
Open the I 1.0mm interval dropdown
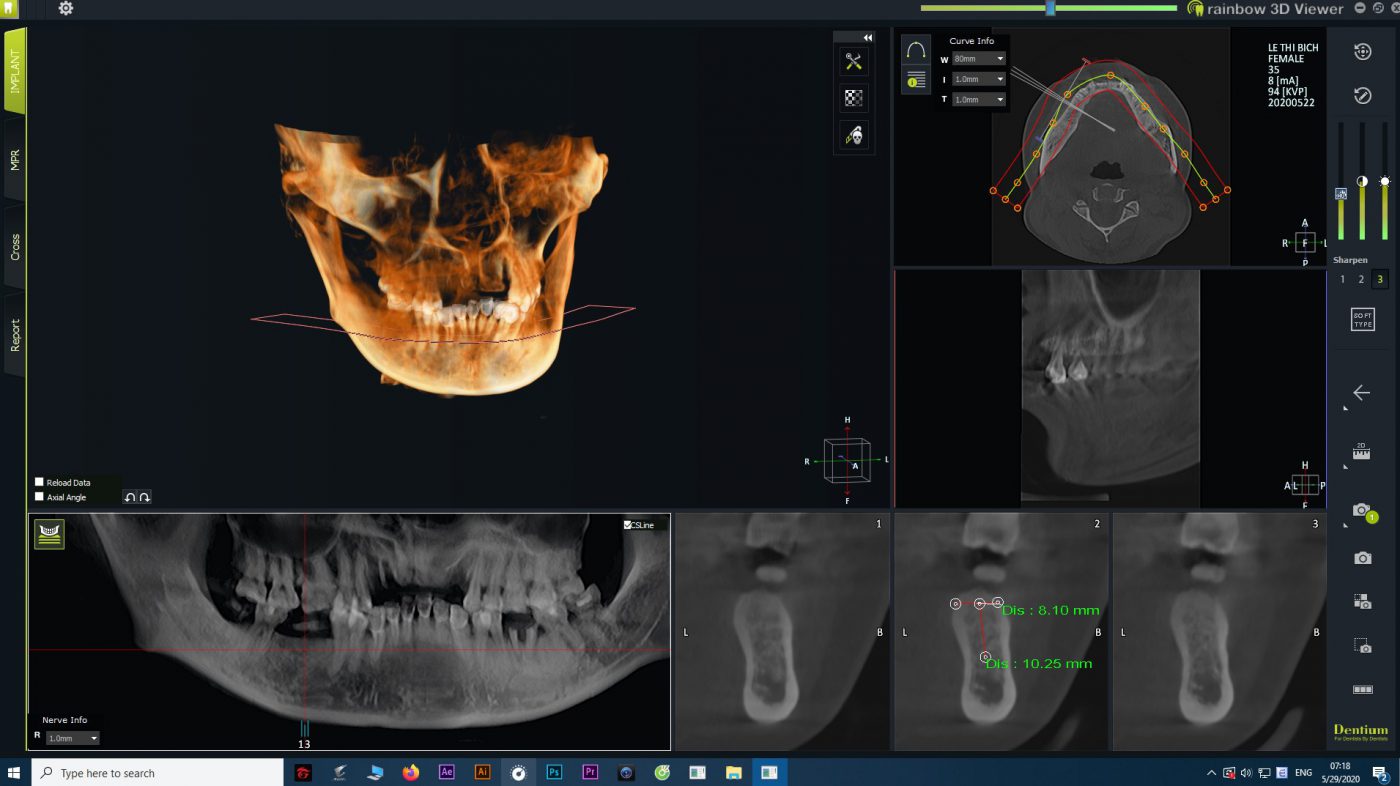pos(979,79)
